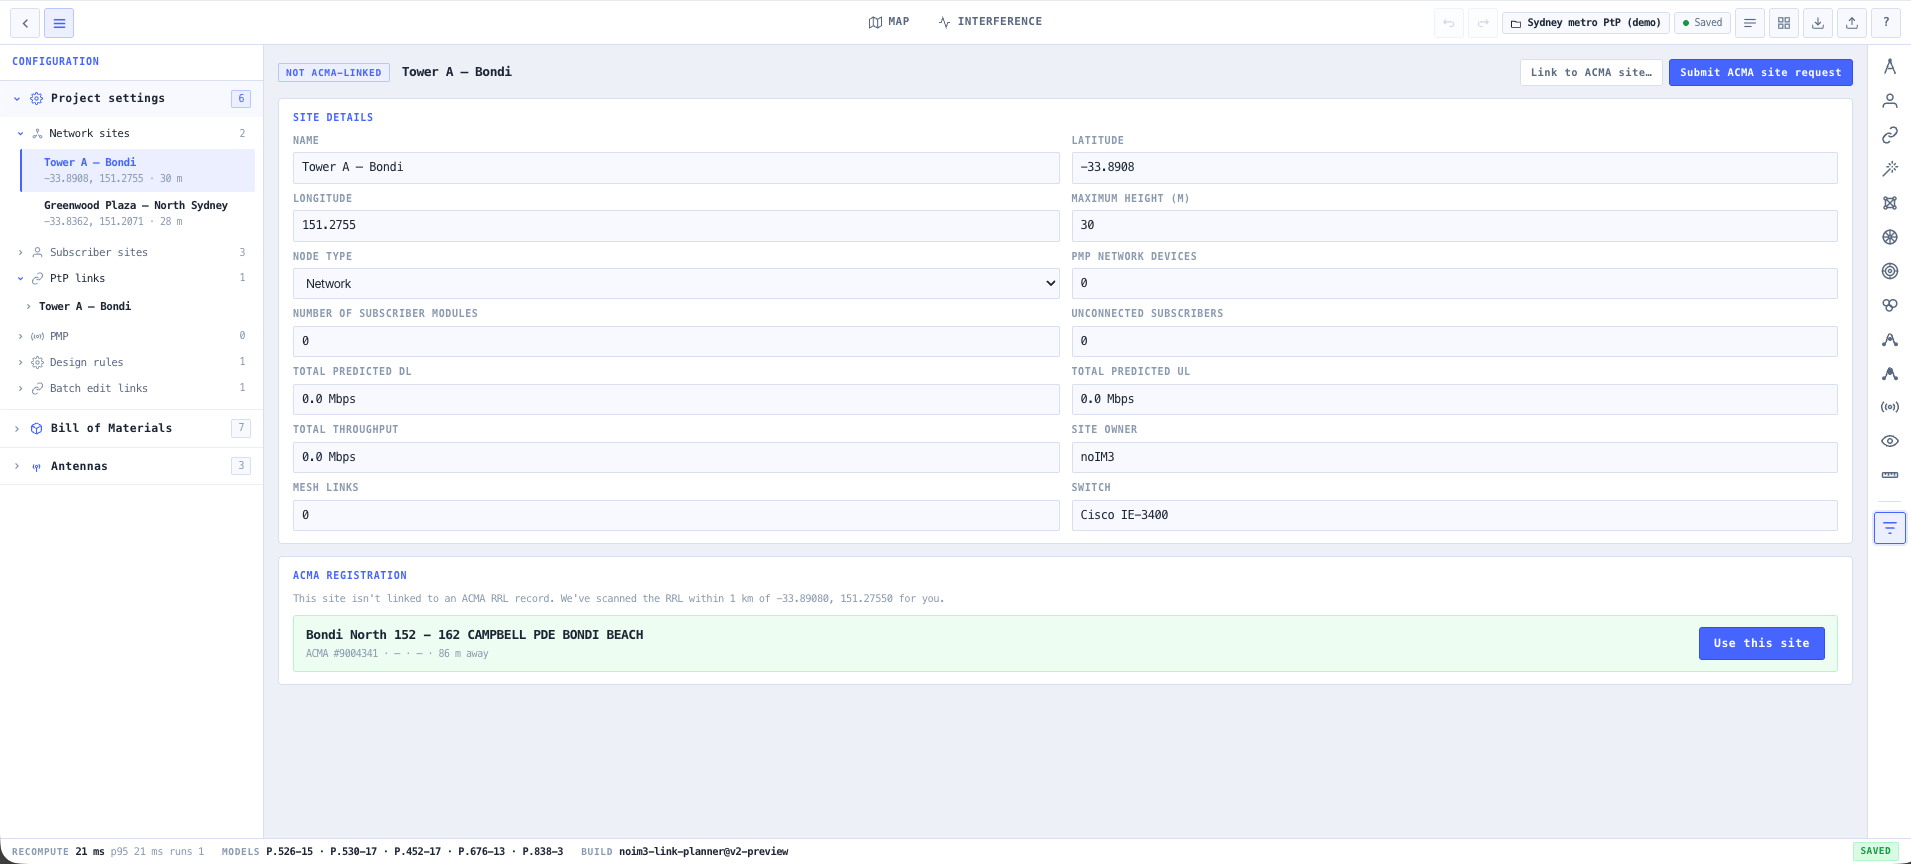This screenshot has width=1911, height=864.
Task: Select the three overlapping circles icon
Action: point(1890,305)
